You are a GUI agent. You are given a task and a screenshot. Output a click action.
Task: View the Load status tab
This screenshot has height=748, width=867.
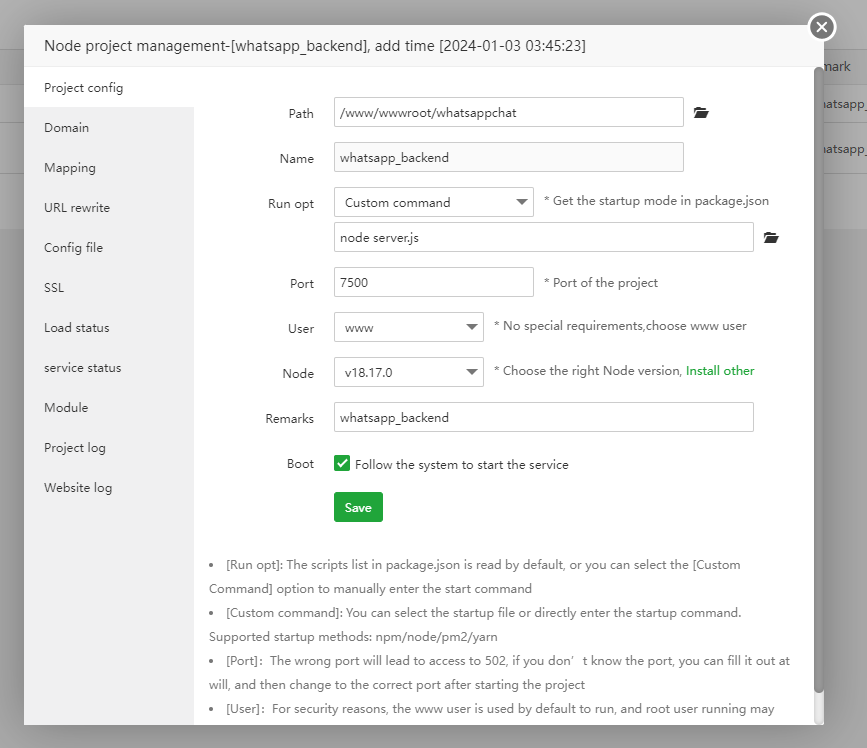click(77, 328)
